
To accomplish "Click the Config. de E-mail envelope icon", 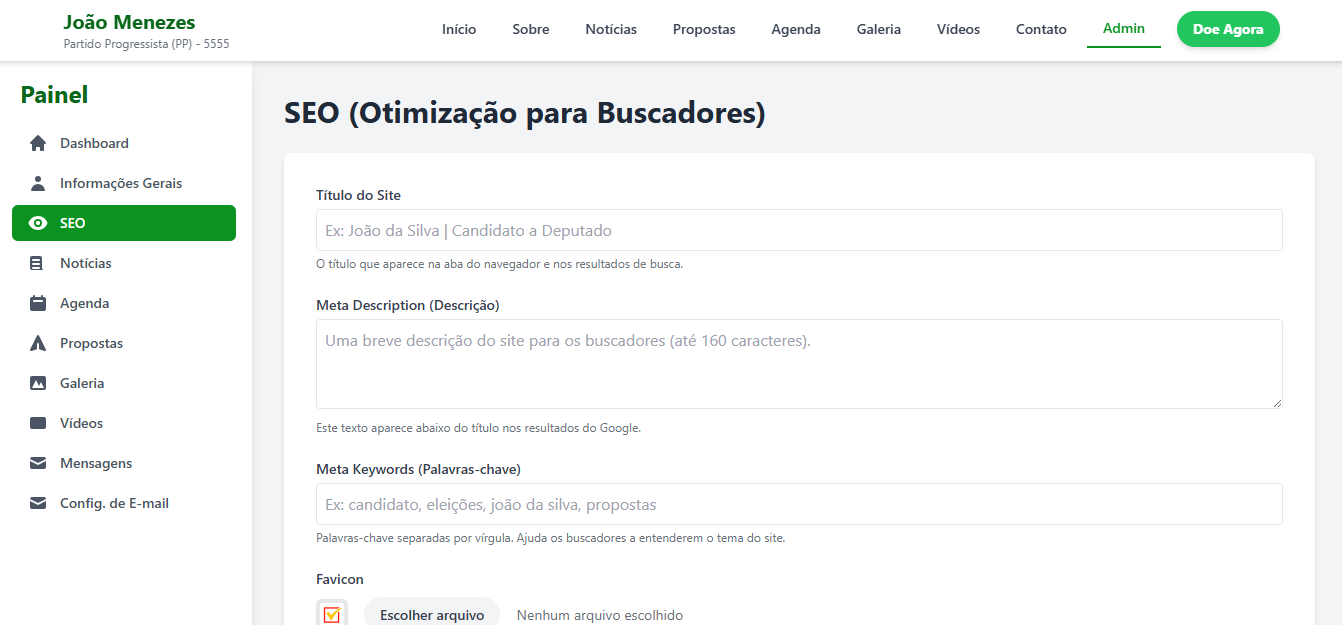I will (x=38, y=503).
